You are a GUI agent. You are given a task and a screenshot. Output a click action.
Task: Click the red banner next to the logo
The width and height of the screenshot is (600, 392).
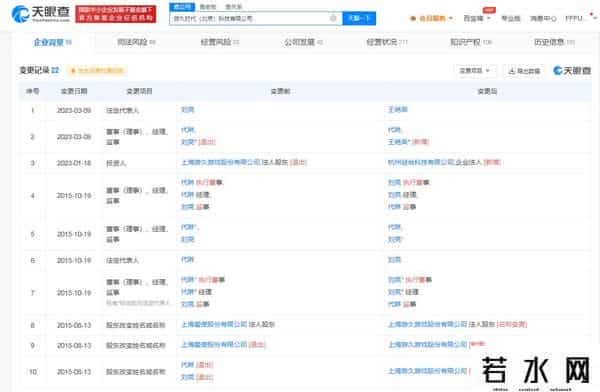116,14
